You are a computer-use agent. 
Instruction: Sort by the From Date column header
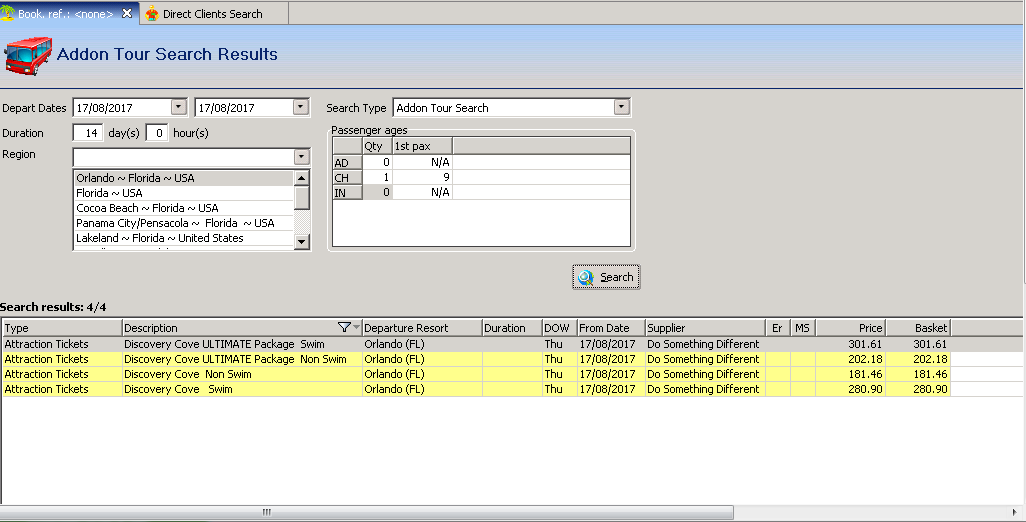tap(611, 328)
